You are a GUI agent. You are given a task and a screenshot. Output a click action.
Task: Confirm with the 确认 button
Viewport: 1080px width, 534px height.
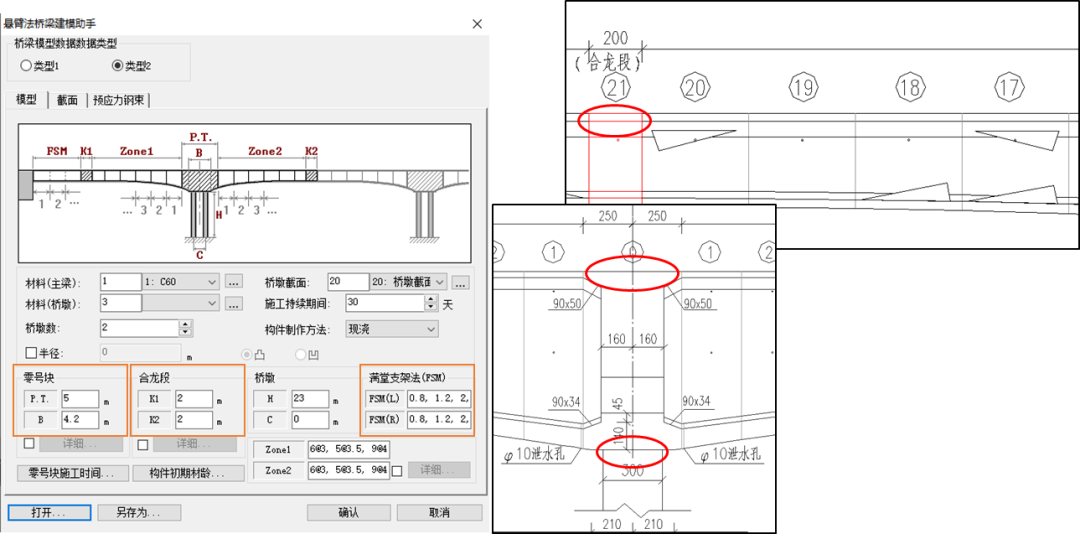pos(349,513)
